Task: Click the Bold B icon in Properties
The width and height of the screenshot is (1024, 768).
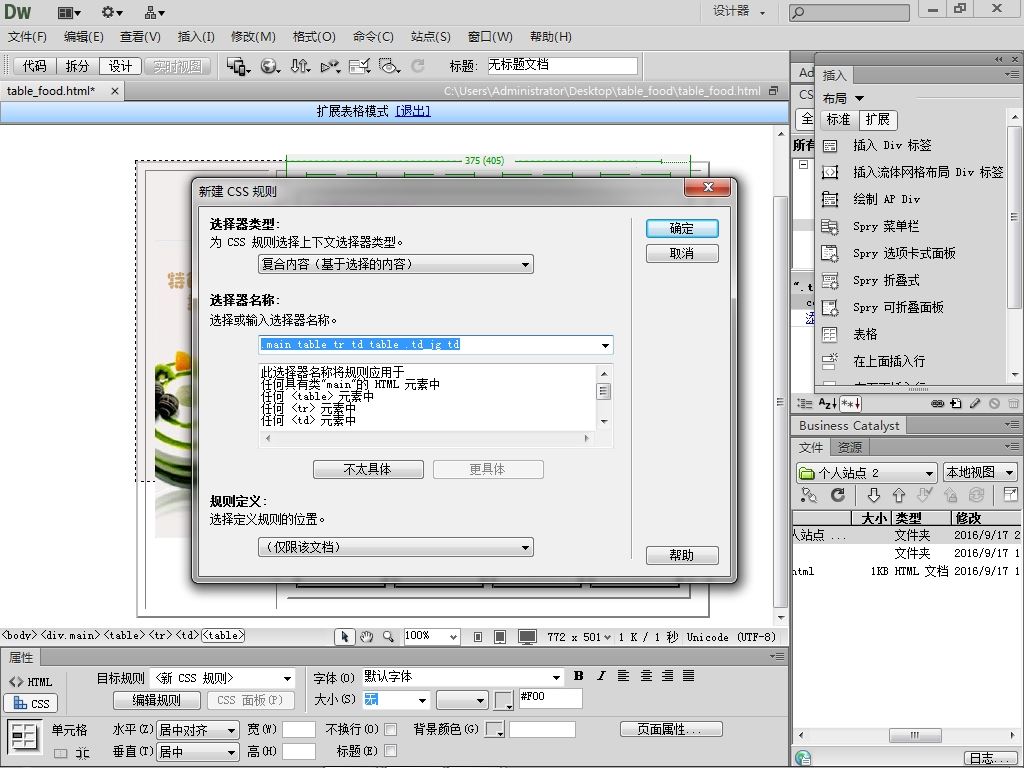Action: (579, 676)
